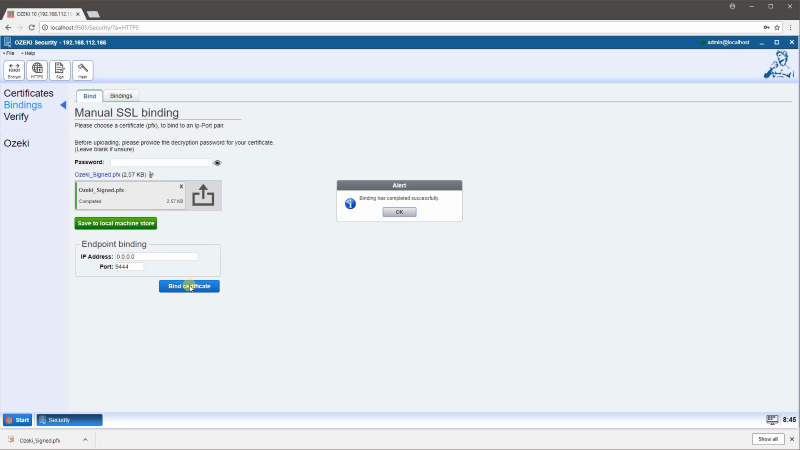Open the Encrypt tool in the toolbar
This screenshot has height=450, width=800.
click(14, 70)
